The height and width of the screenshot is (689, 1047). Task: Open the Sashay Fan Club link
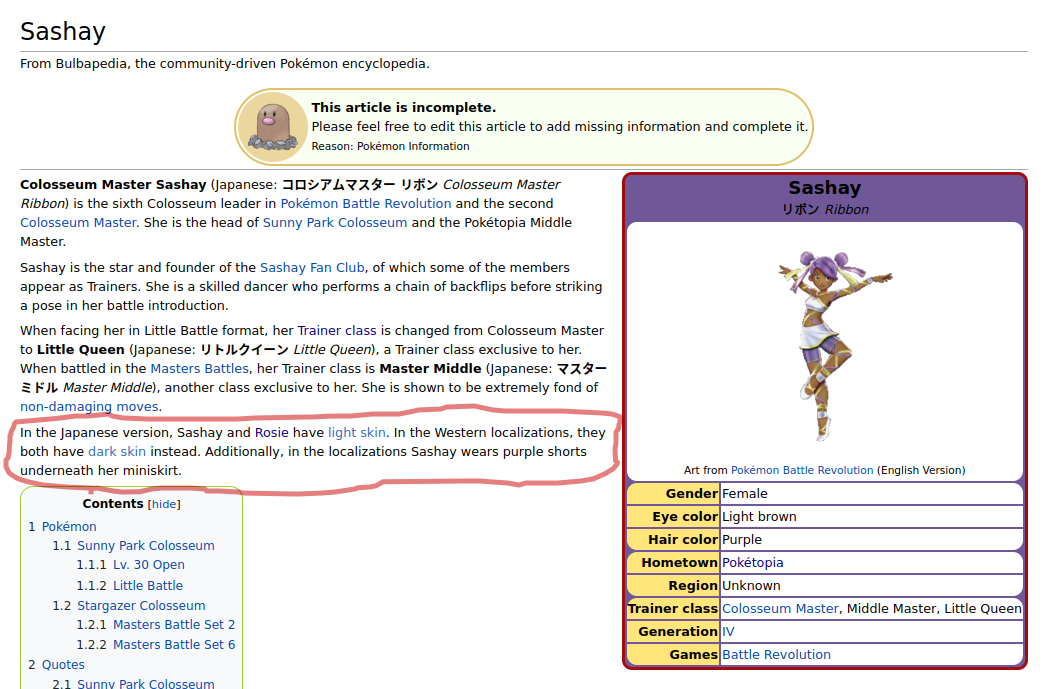pos(312,268)
